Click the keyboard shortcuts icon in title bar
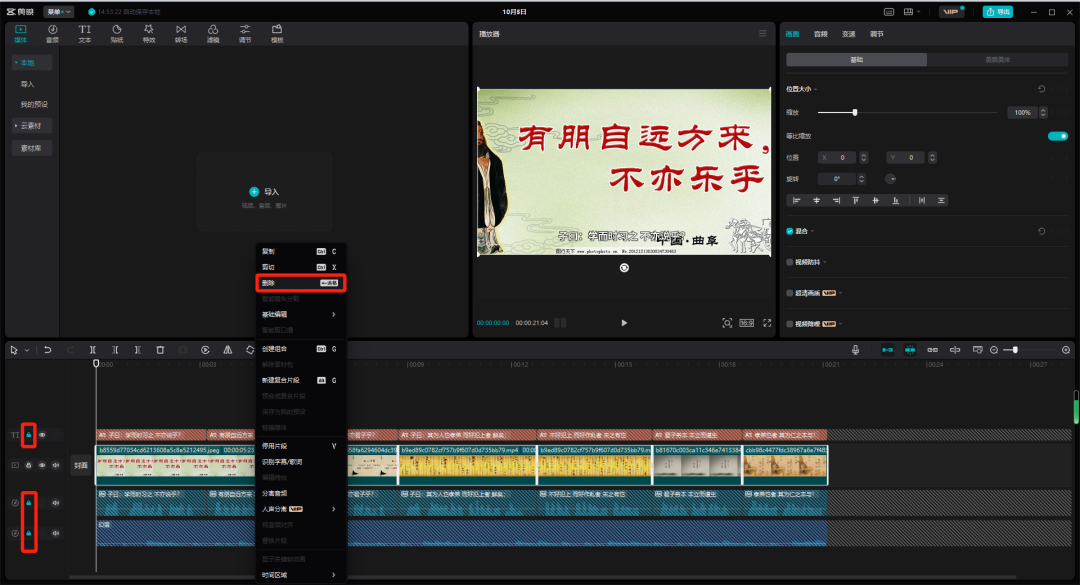The width and height of the screenshot is (1080, 585). (889, 12)
